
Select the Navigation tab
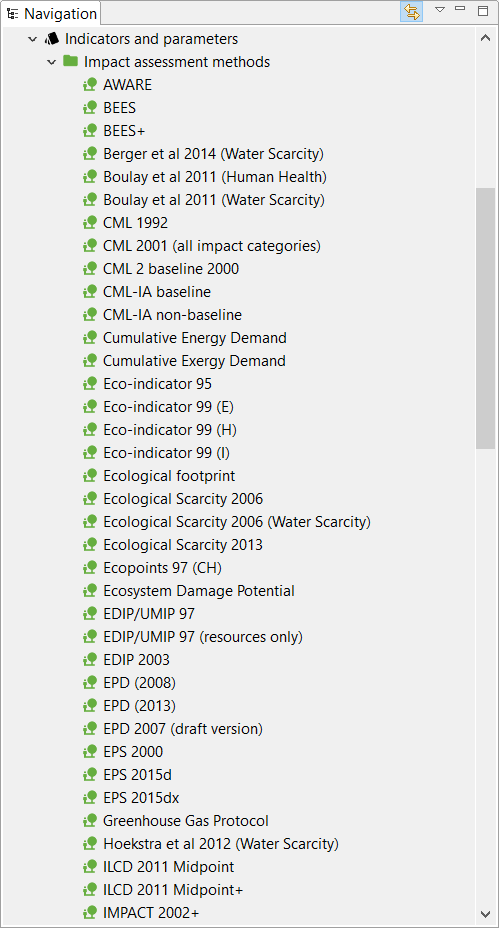coord(51,13)
